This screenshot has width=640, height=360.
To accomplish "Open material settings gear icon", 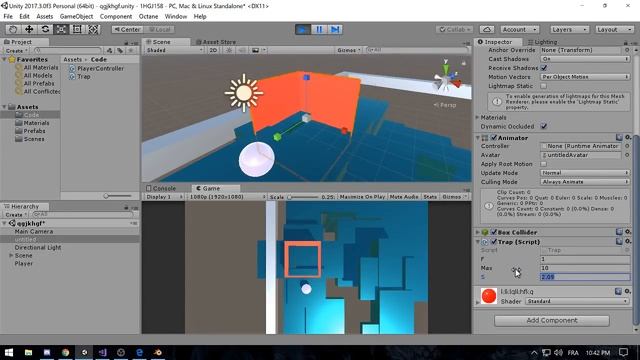I will (x=628, y=291).
